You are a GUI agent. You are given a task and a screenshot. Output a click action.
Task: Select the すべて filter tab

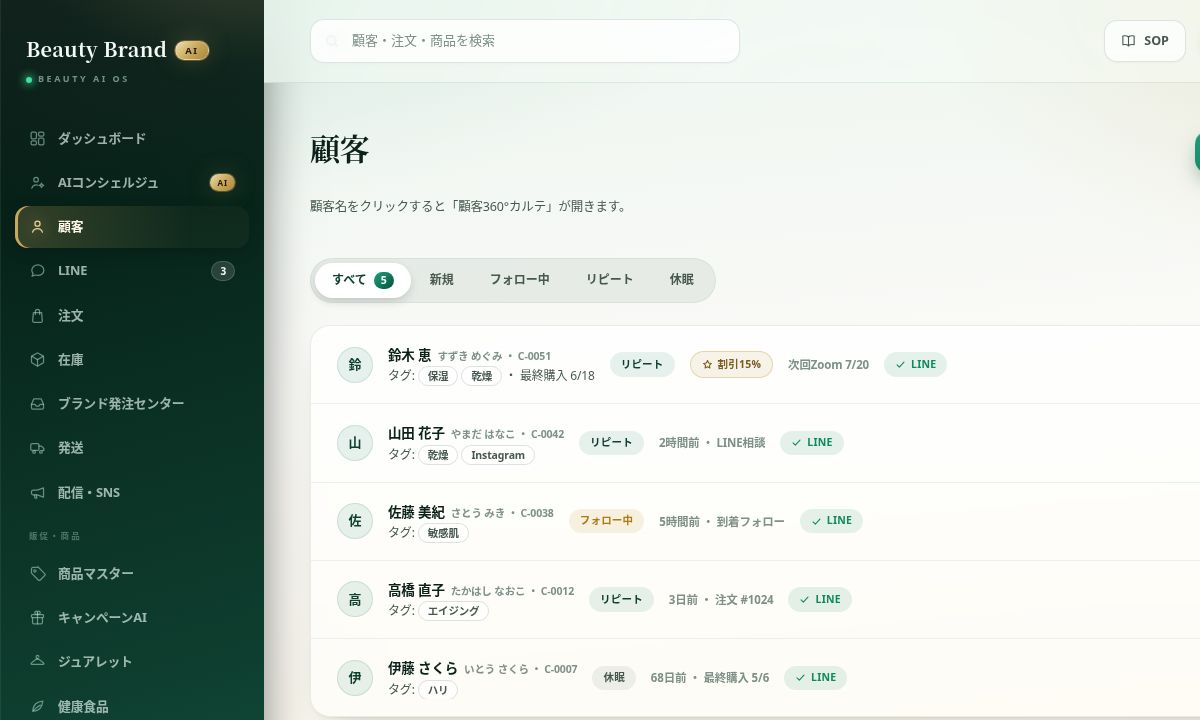(362, 280)
